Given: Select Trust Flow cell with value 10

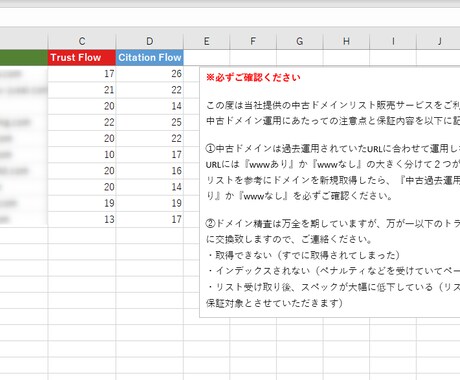Looking at the screenshot, I should click(82, 154).
